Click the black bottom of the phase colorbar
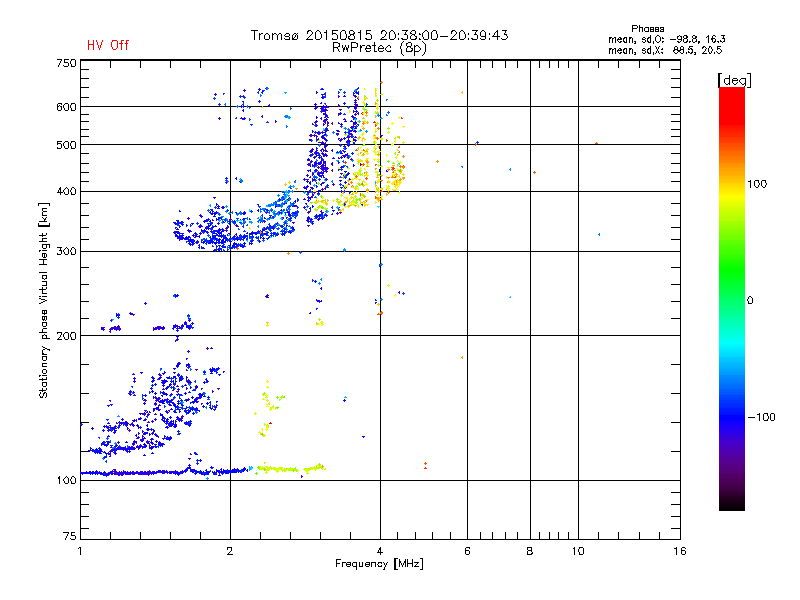Viewport: 800px width, 600px height. click(x=732, y=503)
